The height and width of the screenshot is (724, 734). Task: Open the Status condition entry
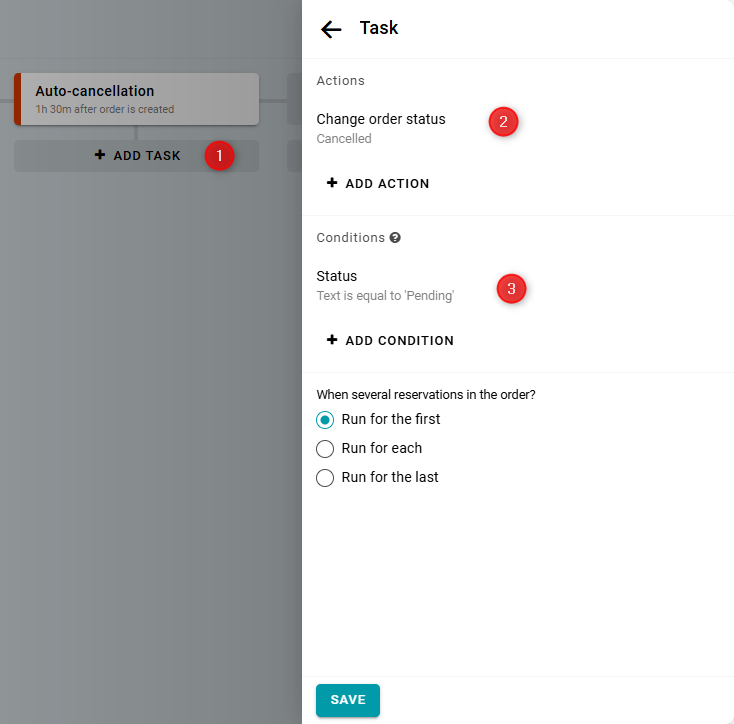[337, 276]
